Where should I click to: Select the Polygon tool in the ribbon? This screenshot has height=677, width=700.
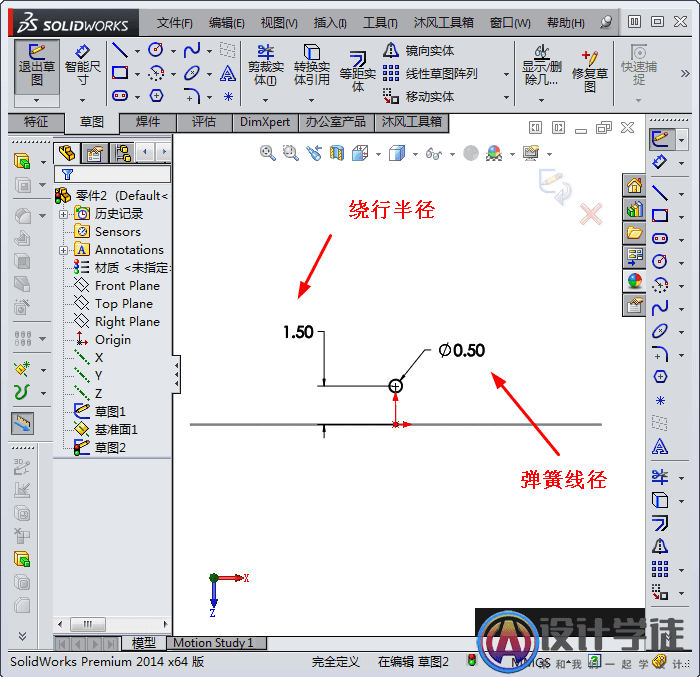(156, 96)
